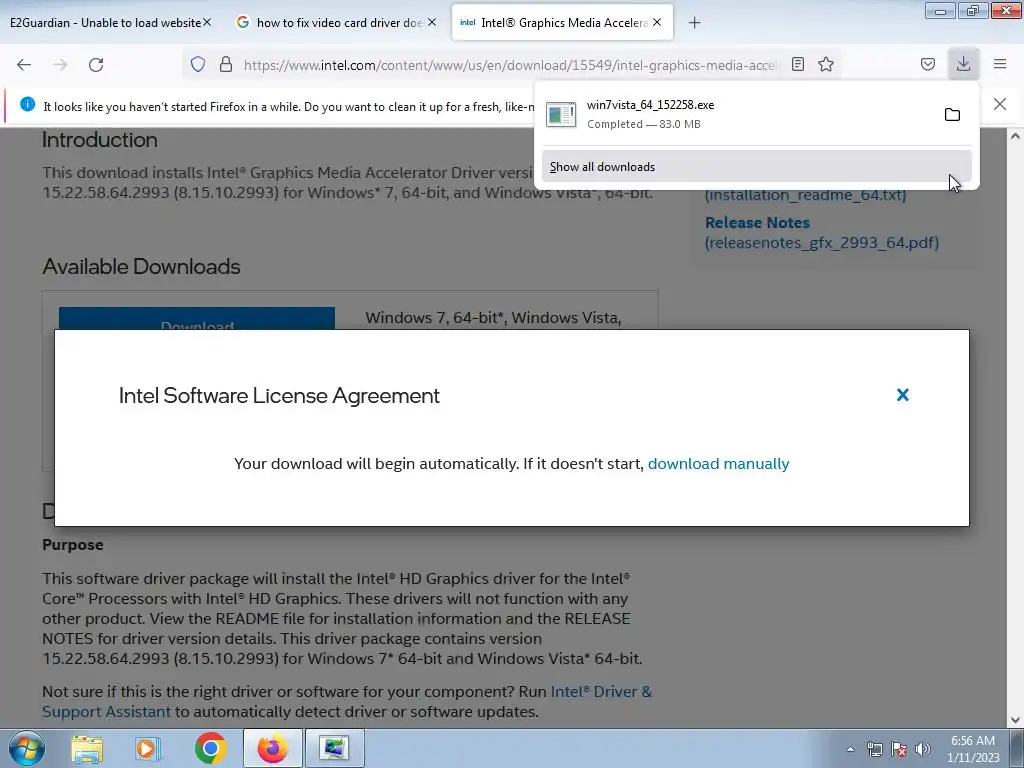Bookmark this page with the star icon
The height and width of the screenshot is (768, 1024).
click(x=826, y=64)
